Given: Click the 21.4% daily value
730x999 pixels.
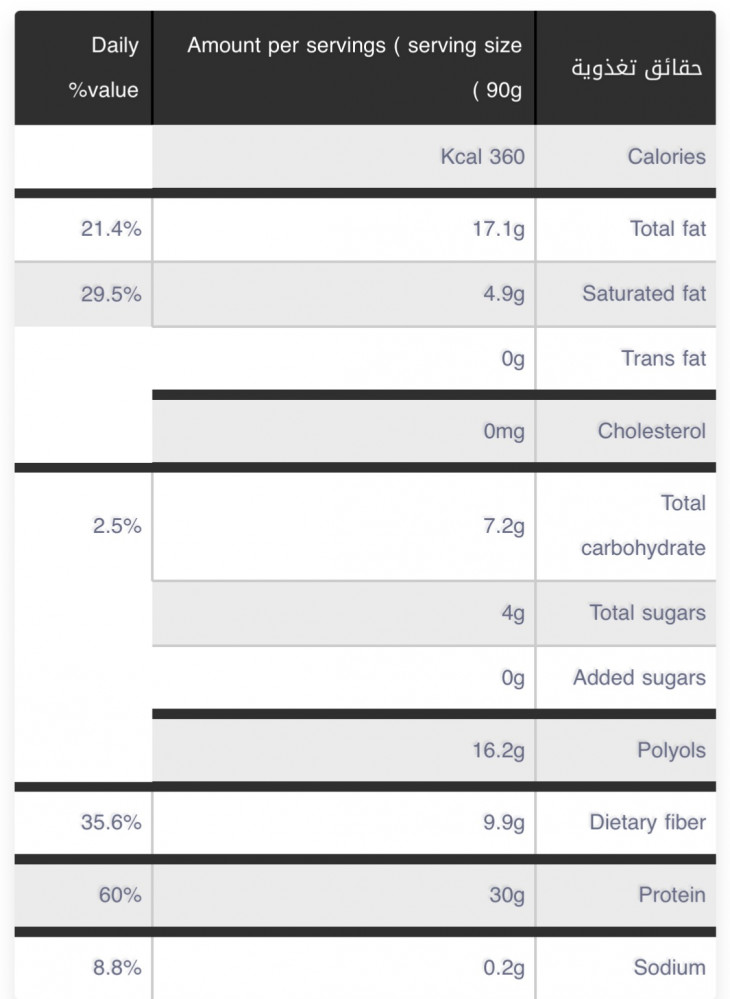Looking at the screenshot, I should pyautogui.click(x=111, y=229).
